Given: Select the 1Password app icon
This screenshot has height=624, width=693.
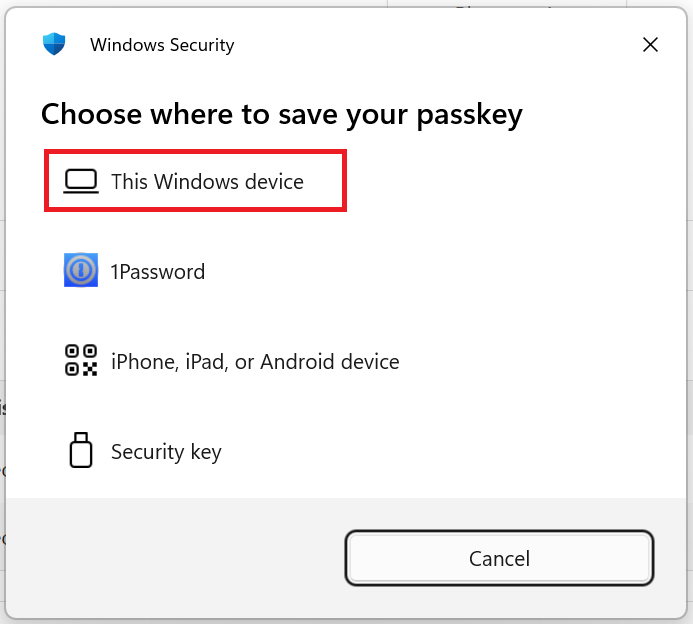Looking at the screenshot, I should (x=80, y=271).
